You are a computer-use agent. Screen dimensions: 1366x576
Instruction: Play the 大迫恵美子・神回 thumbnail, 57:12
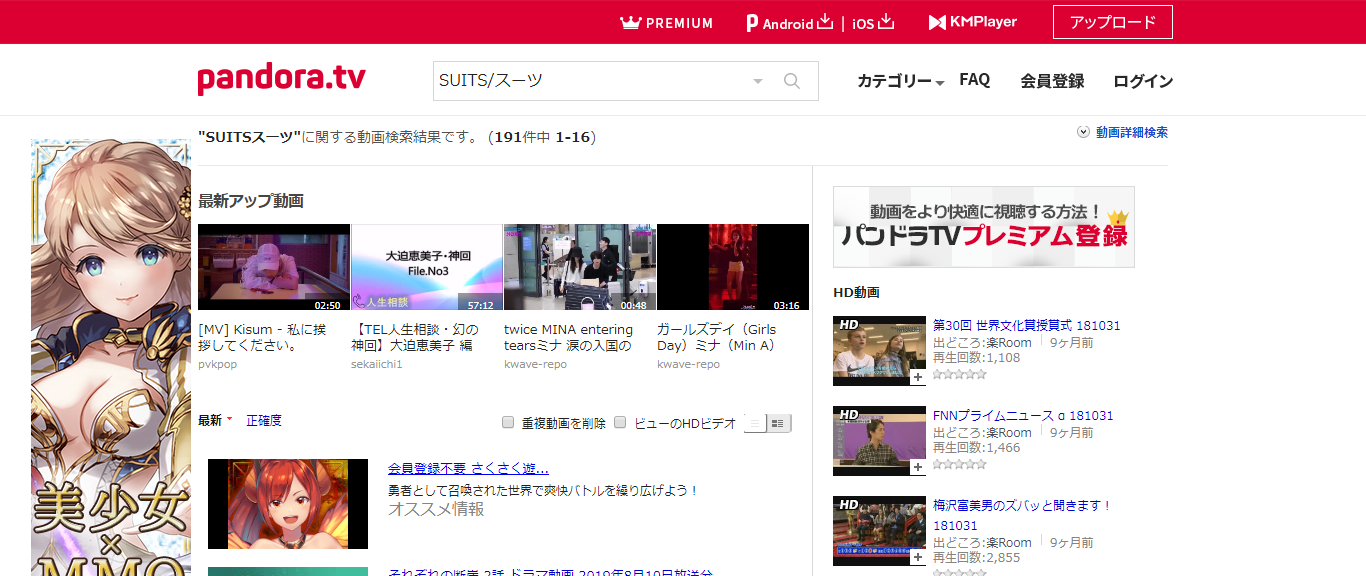pyautogui.click(x=427, y=267)
